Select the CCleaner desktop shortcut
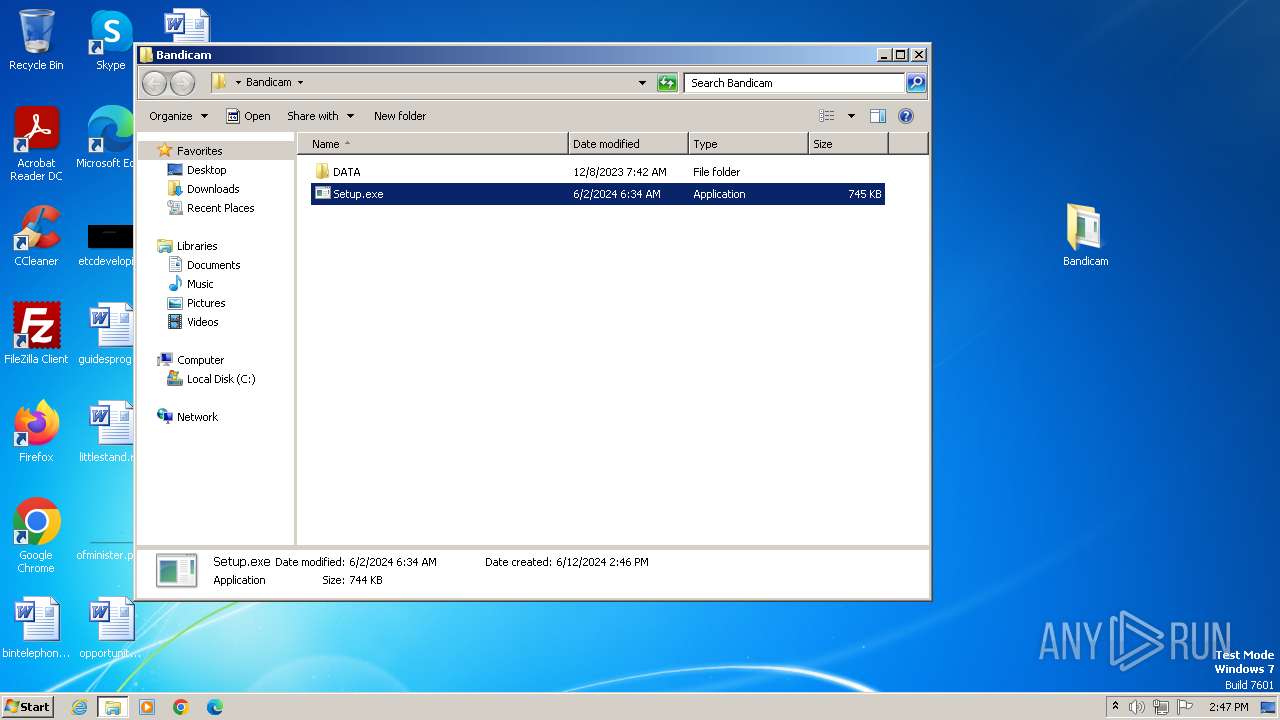The image size is (1280, 720). point(36,236)
